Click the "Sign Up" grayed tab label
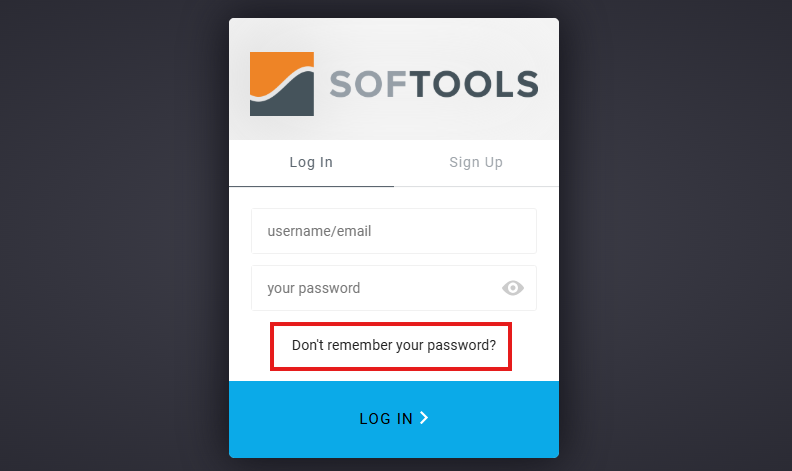The height and width of the screenshot is (471, 792). 476,162
